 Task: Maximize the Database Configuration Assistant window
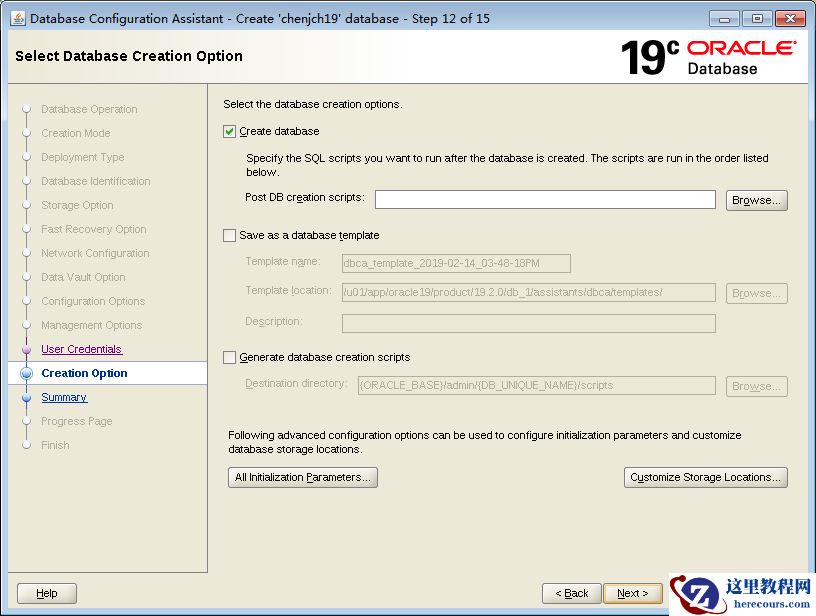pos(757,19)
